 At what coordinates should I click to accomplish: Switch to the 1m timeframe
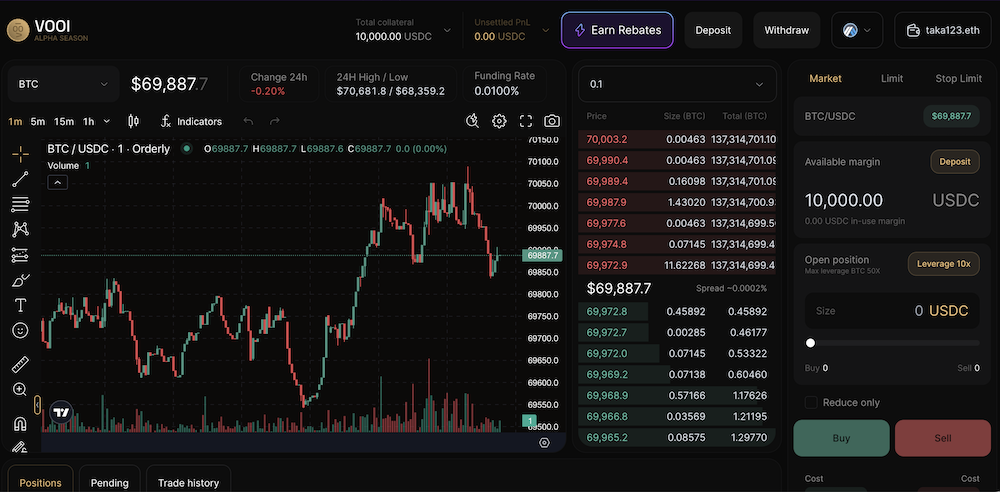(15, 121)
